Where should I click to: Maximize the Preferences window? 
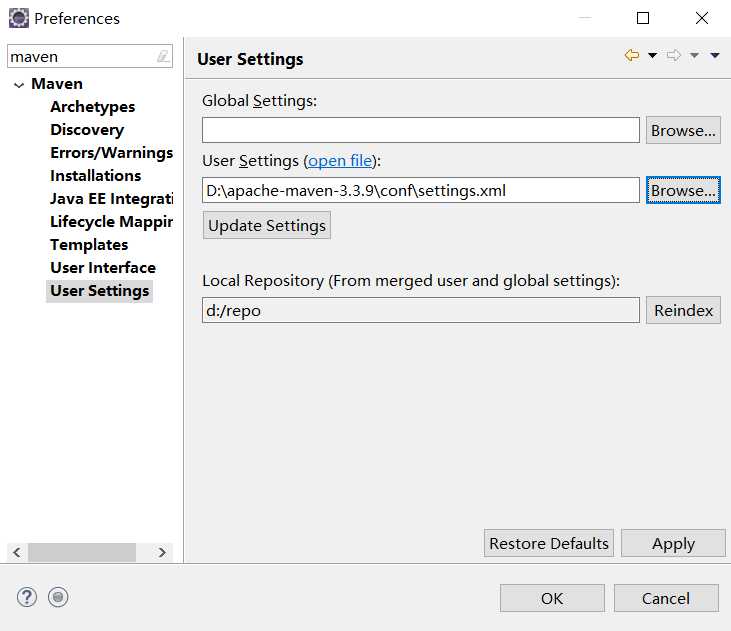tap(643, 18)
